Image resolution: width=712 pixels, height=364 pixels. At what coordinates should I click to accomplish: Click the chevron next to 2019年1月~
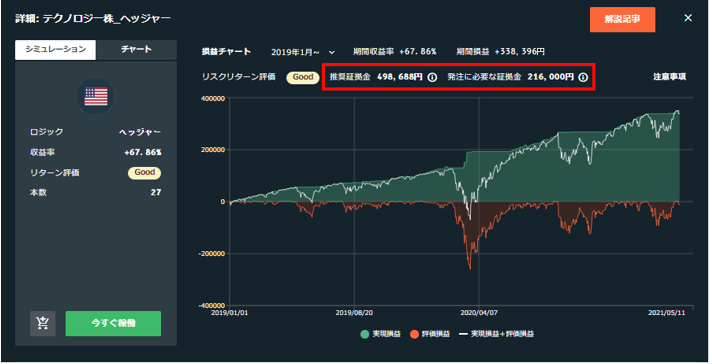coord(332,52)
